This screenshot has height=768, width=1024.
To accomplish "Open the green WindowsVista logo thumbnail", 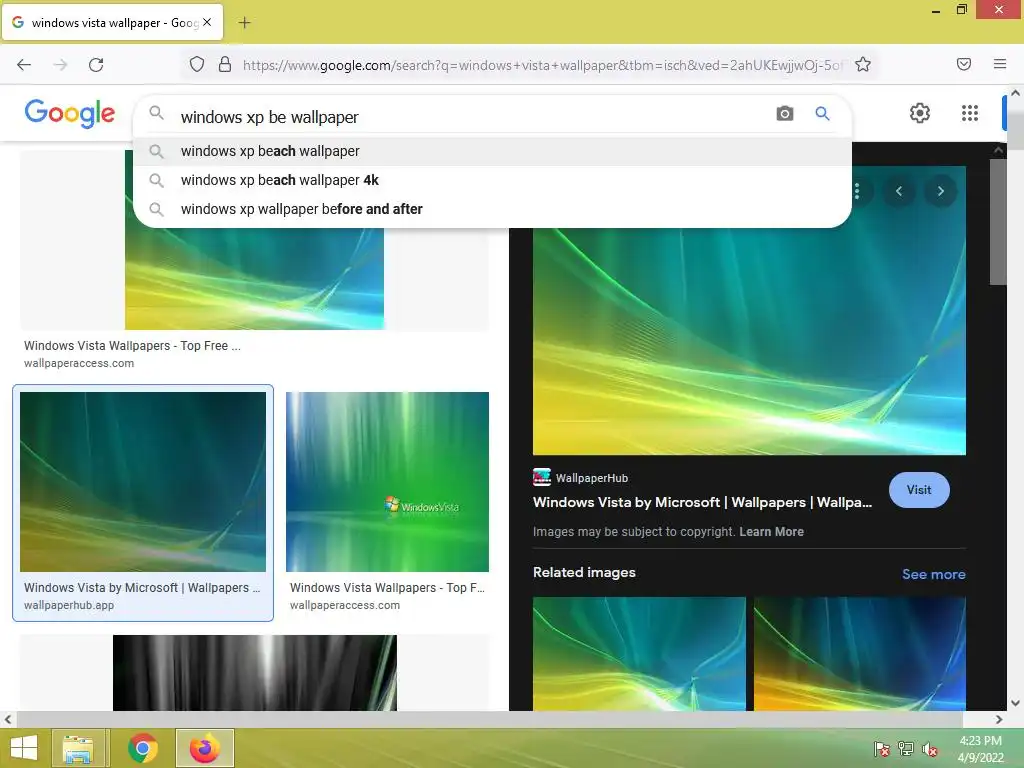I will coord(387,482).
